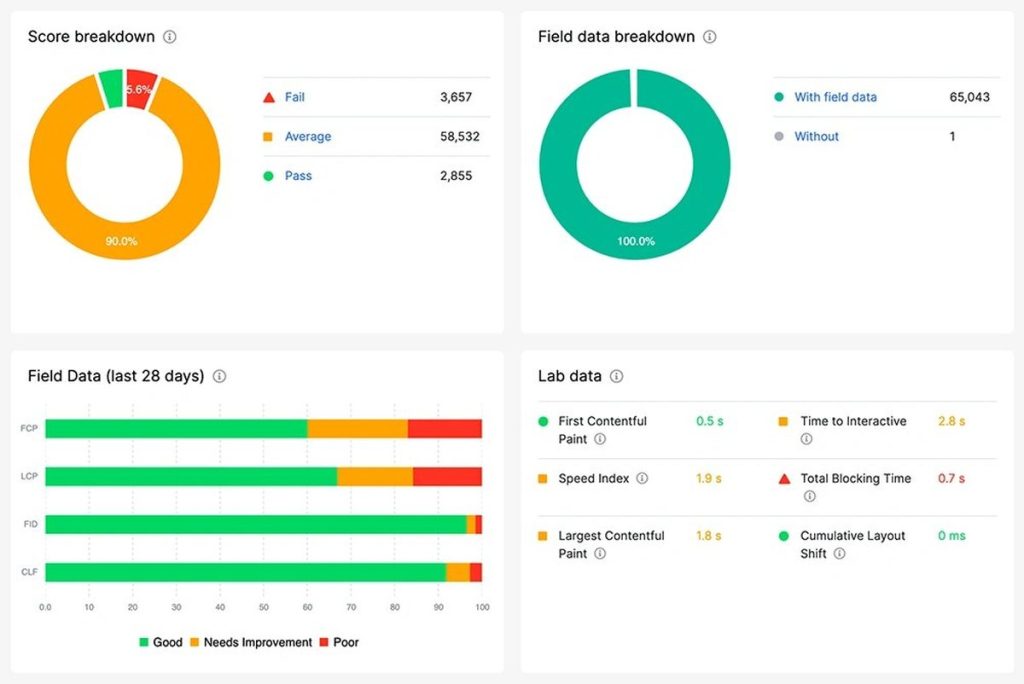The height and width of the screenshot is (684, 1024).
Task: Open info icon beside Field Data title
Action: [x=219, y=377]
